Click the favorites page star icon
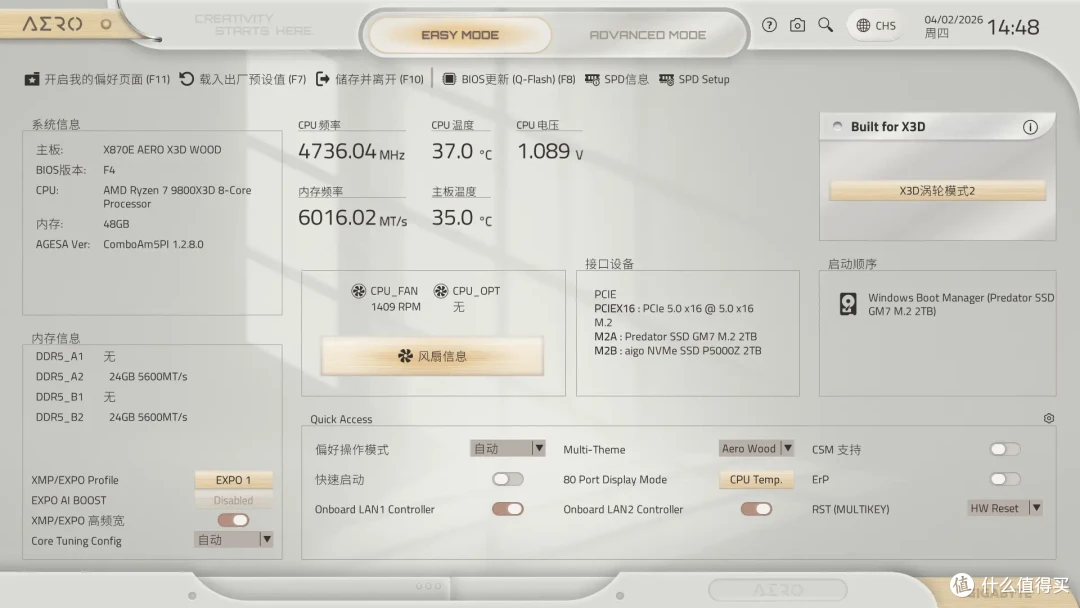 (x=32, y=79)
